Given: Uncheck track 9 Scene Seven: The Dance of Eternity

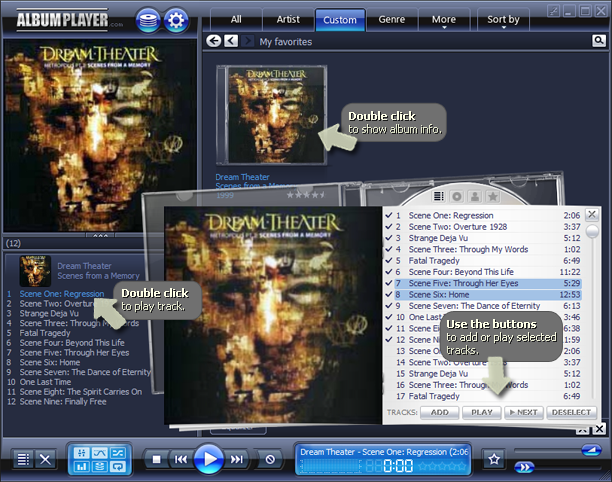Looking at the screenshot, I should tap(389, 306).
